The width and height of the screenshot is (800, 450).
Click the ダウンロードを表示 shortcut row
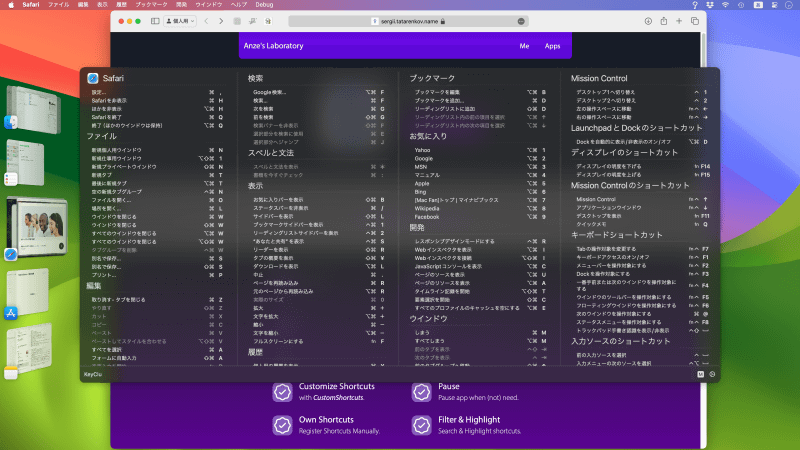coord(319,266)
